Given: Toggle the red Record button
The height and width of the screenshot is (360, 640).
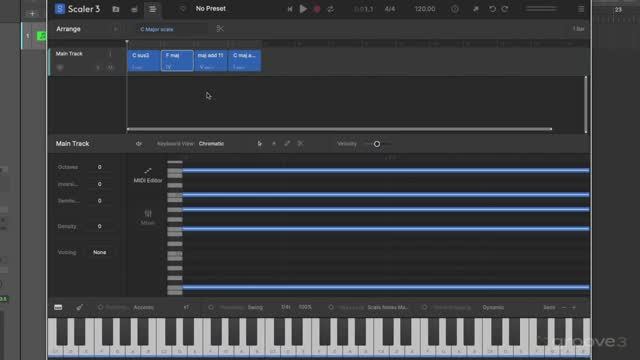Looking at the screenshot, I should click(x=317, y=9).
